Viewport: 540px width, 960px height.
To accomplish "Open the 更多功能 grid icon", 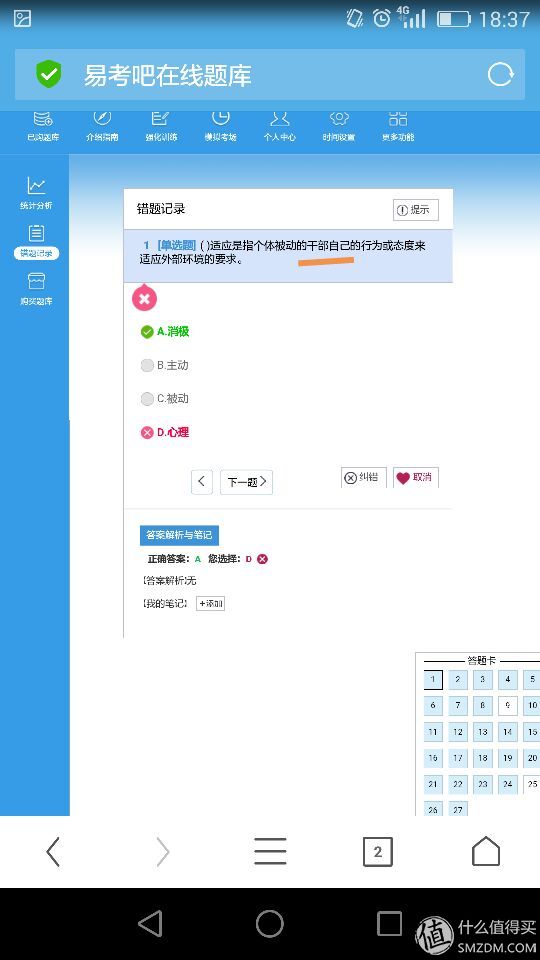I will click(398, 119).
